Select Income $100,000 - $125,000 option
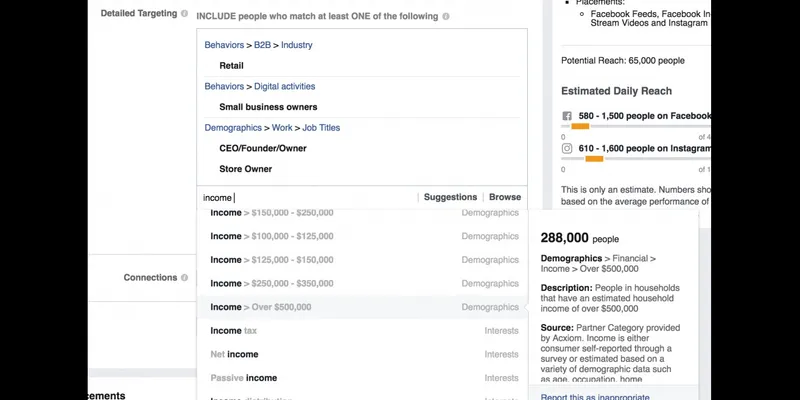 (362, 236)
